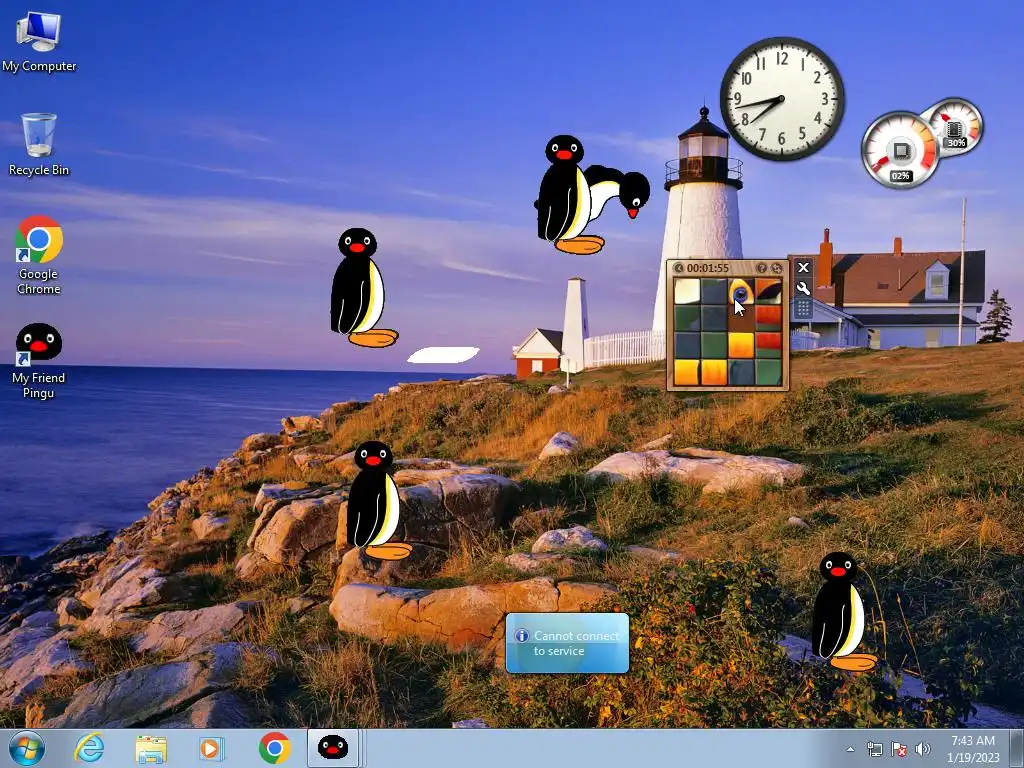Click the toucan beak tile in puzzle's top-right

pyautogui.click(x=768, y=291)
